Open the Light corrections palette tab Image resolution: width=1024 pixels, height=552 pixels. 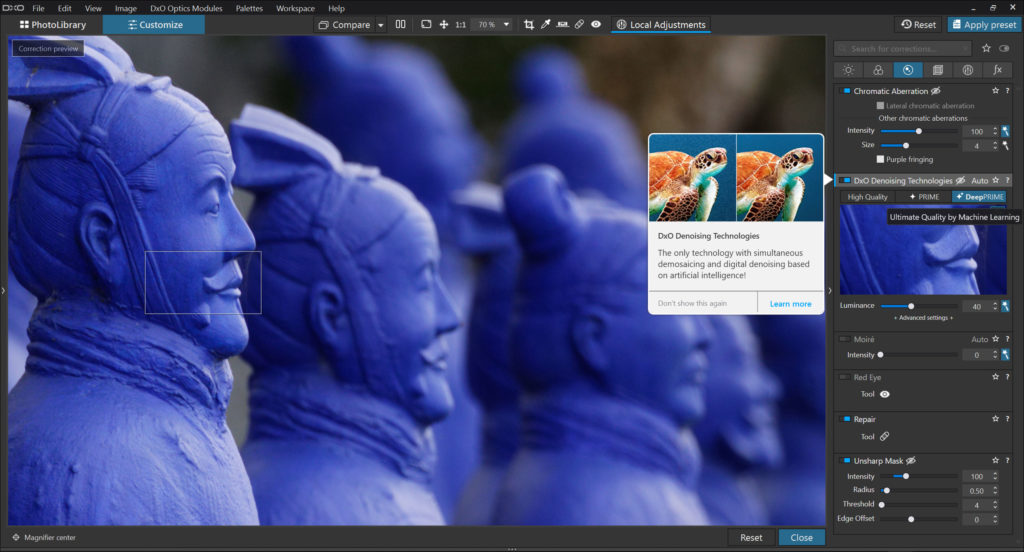point(848,70)
